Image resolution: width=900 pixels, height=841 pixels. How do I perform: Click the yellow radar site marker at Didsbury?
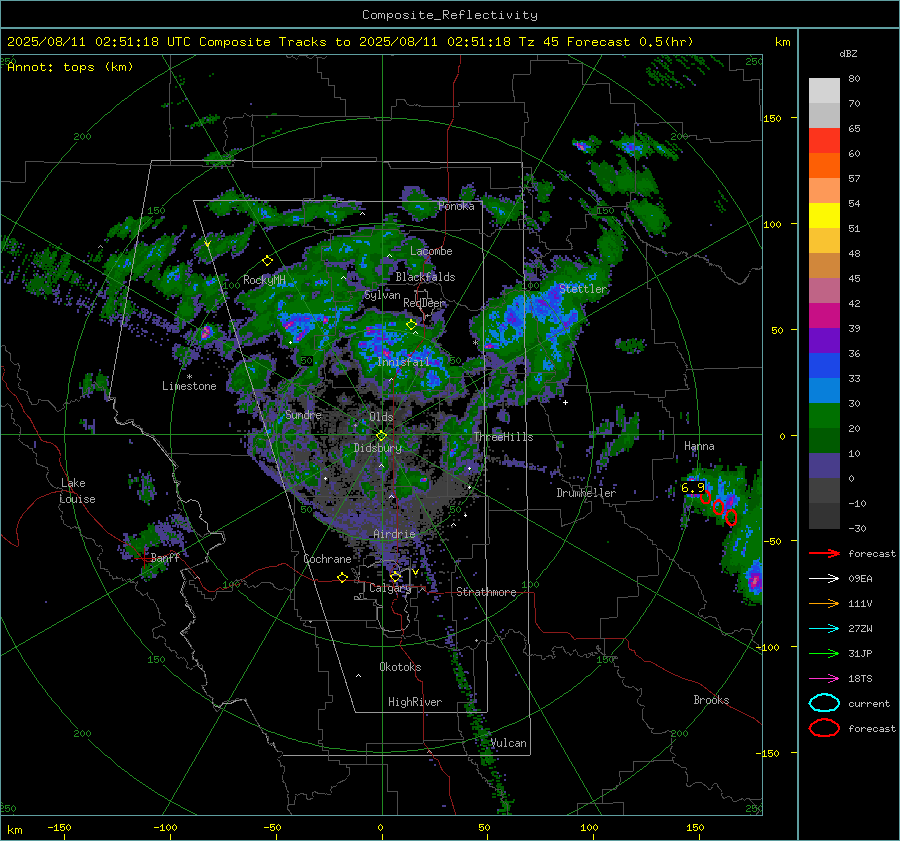pos(381,436)
